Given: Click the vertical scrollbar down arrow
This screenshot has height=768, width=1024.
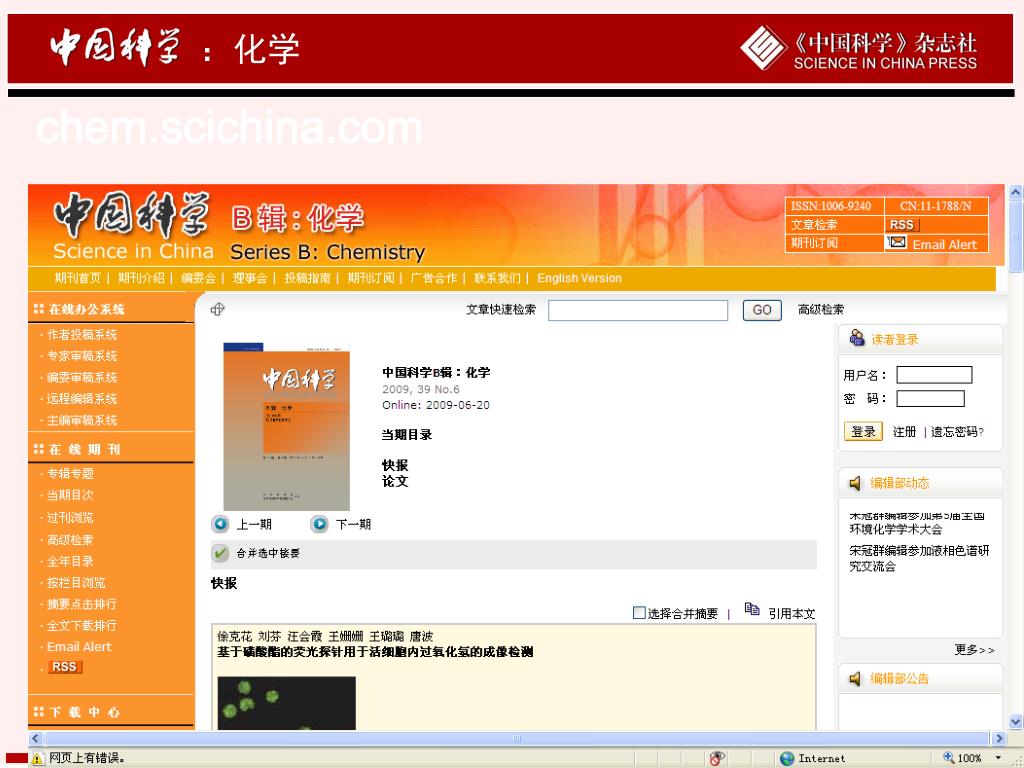Looking at the screenshot, I should [x=1016, y=722].
